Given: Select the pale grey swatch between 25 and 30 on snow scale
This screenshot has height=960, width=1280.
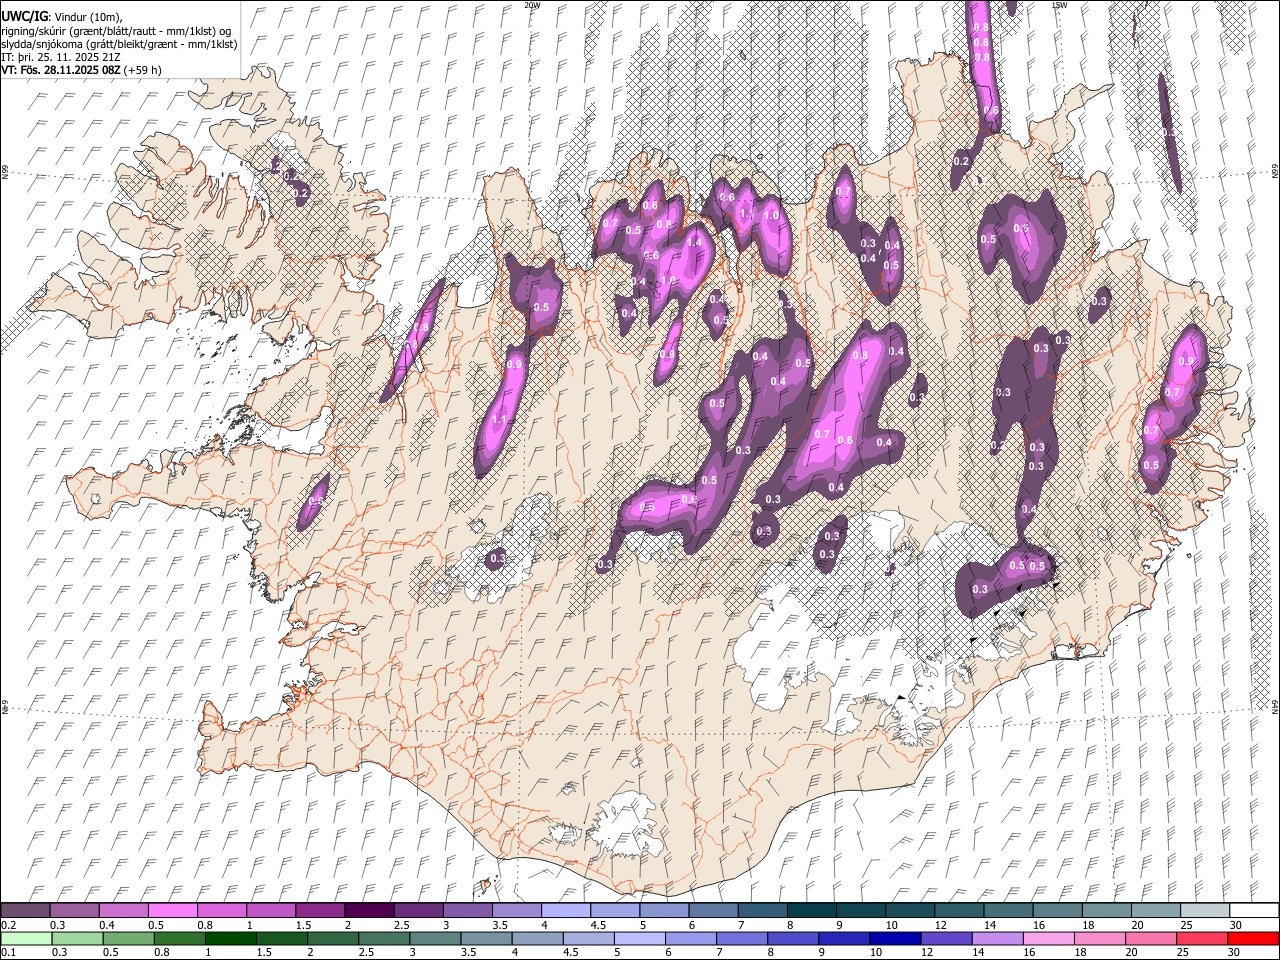Looking at the screenshot, I should click(x=1205, y=910).
